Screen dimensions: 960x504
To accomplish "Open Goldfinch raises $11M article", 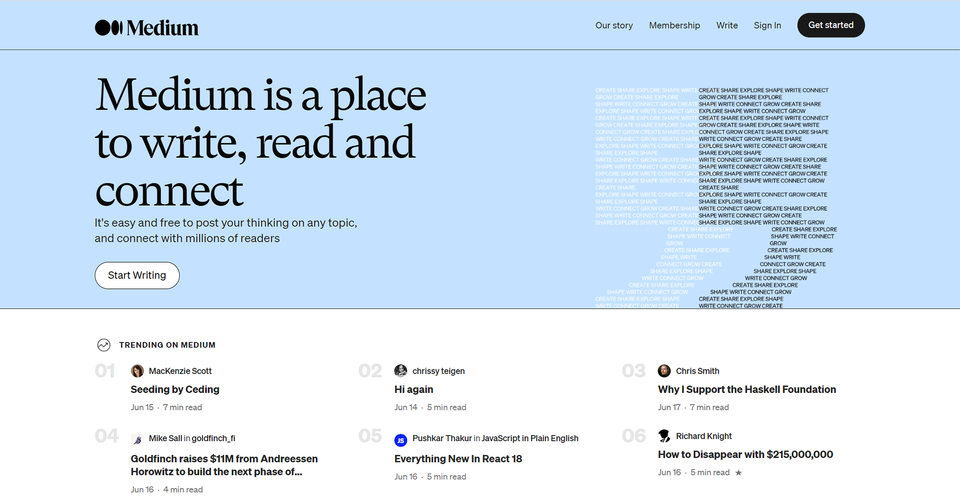I will pos(224,465).
